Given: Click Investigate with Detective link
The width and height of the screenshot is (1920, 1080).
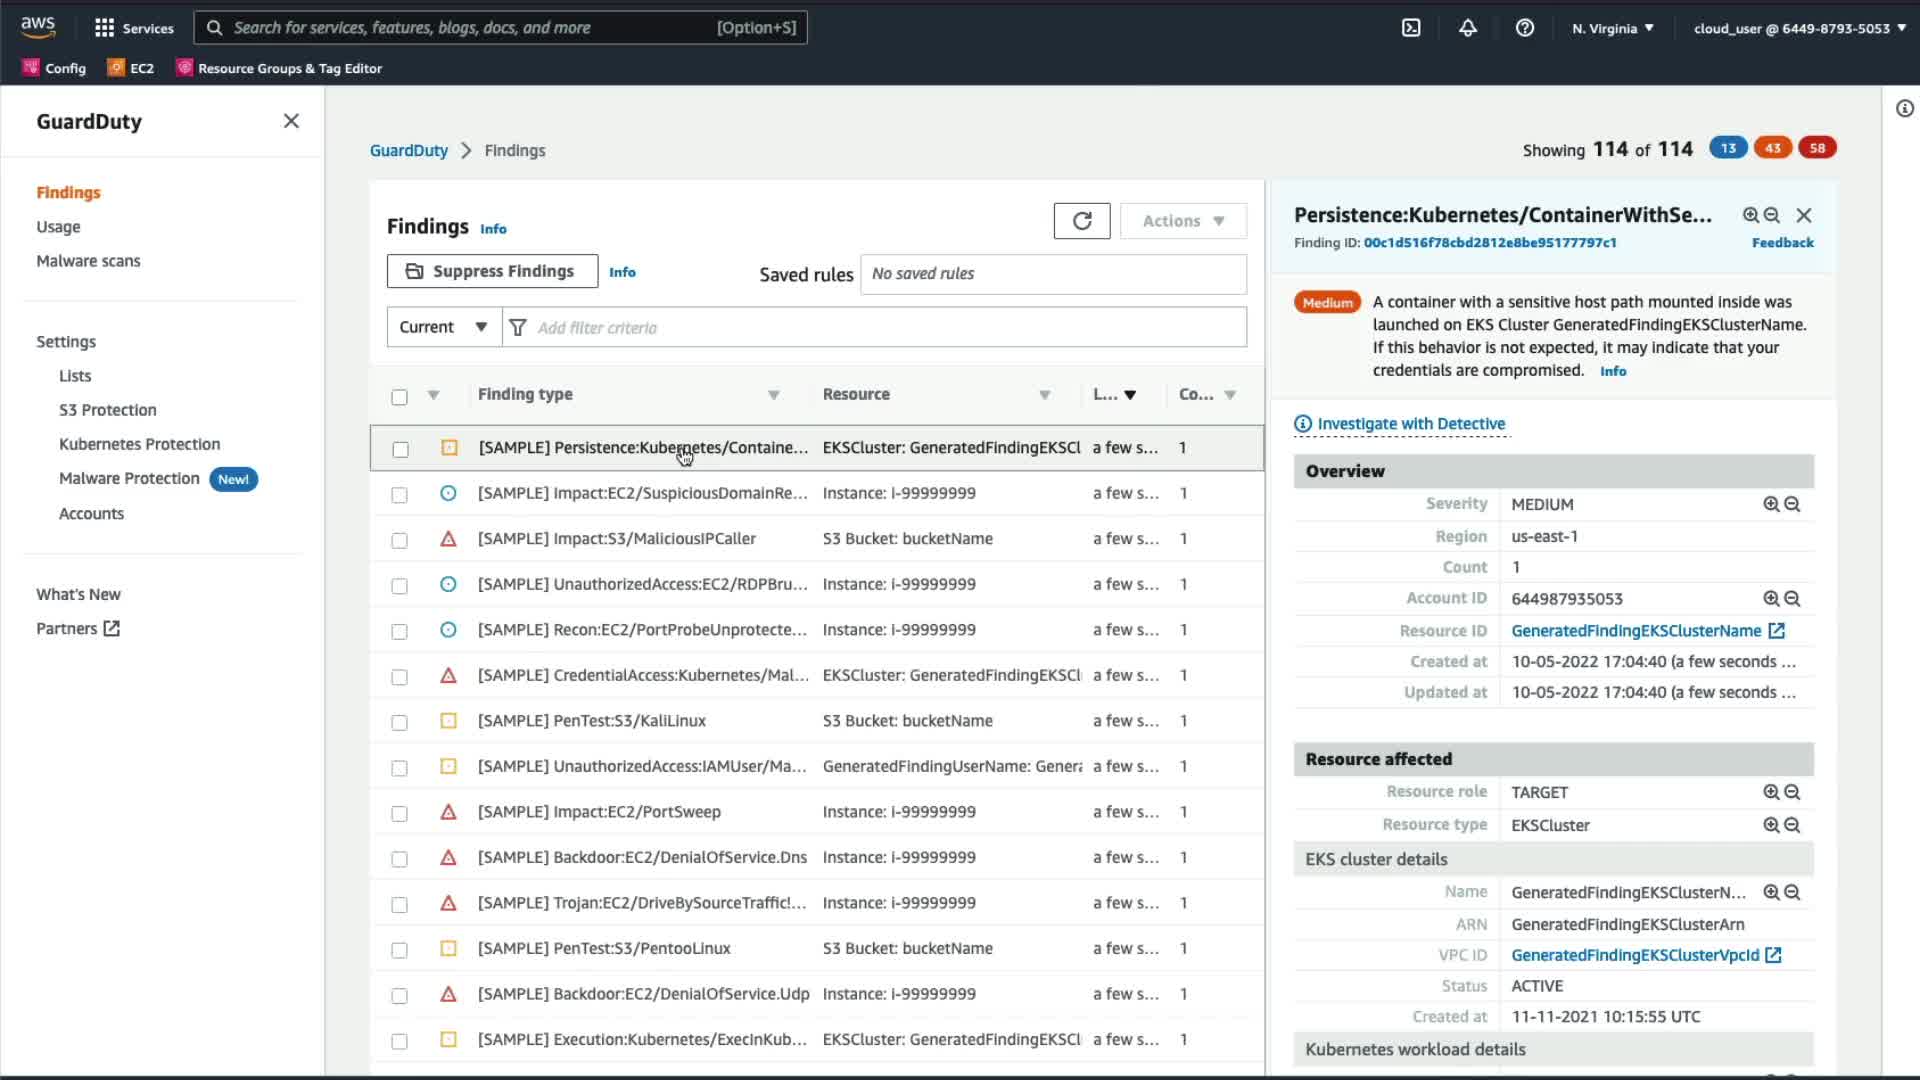Looking at the screenshot, I should [x=1410, y=424].
